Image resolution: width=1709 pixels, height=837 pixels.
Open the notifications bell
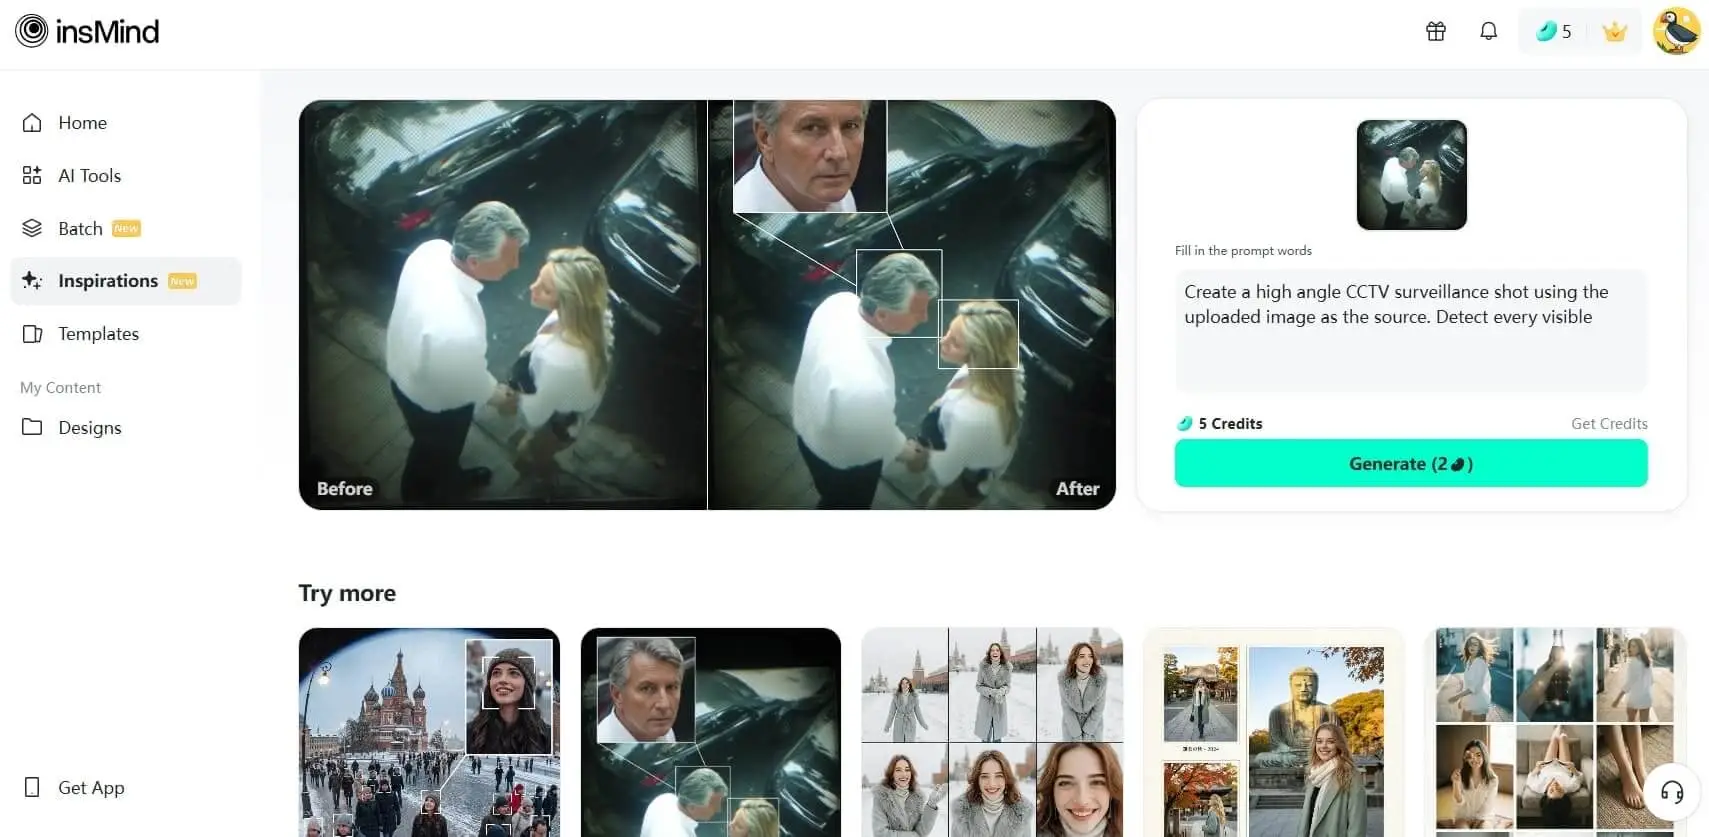coord(1488,32)
